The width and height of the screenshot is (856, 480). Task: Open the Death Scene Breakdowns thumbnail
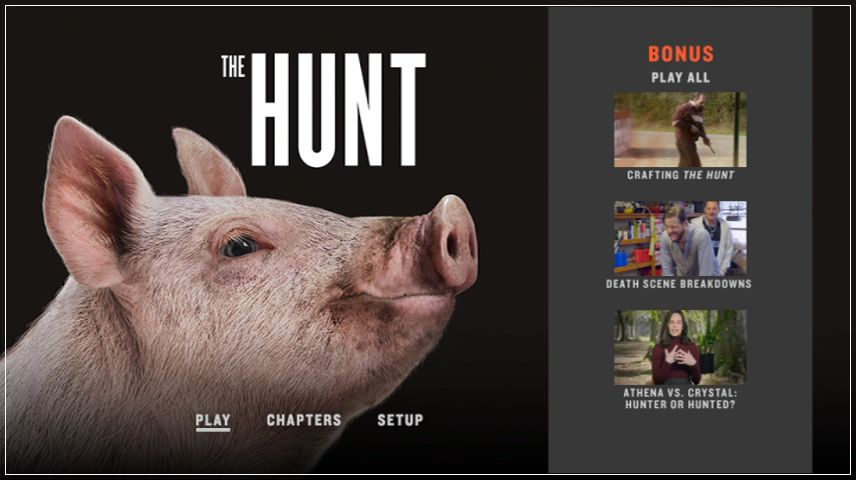point(680,238)
